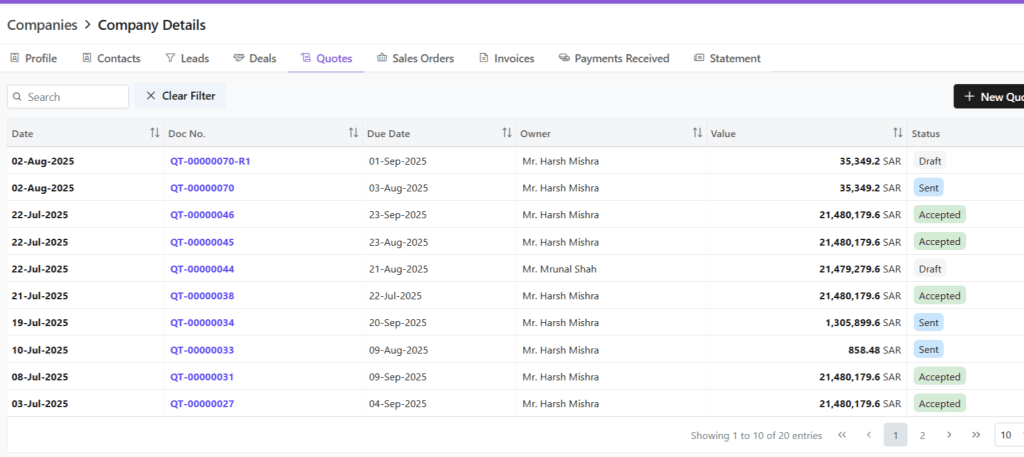
Task: Open rows-per-page dropdown showing 10
Action: pyautogui.click(x=1008, y=435)
